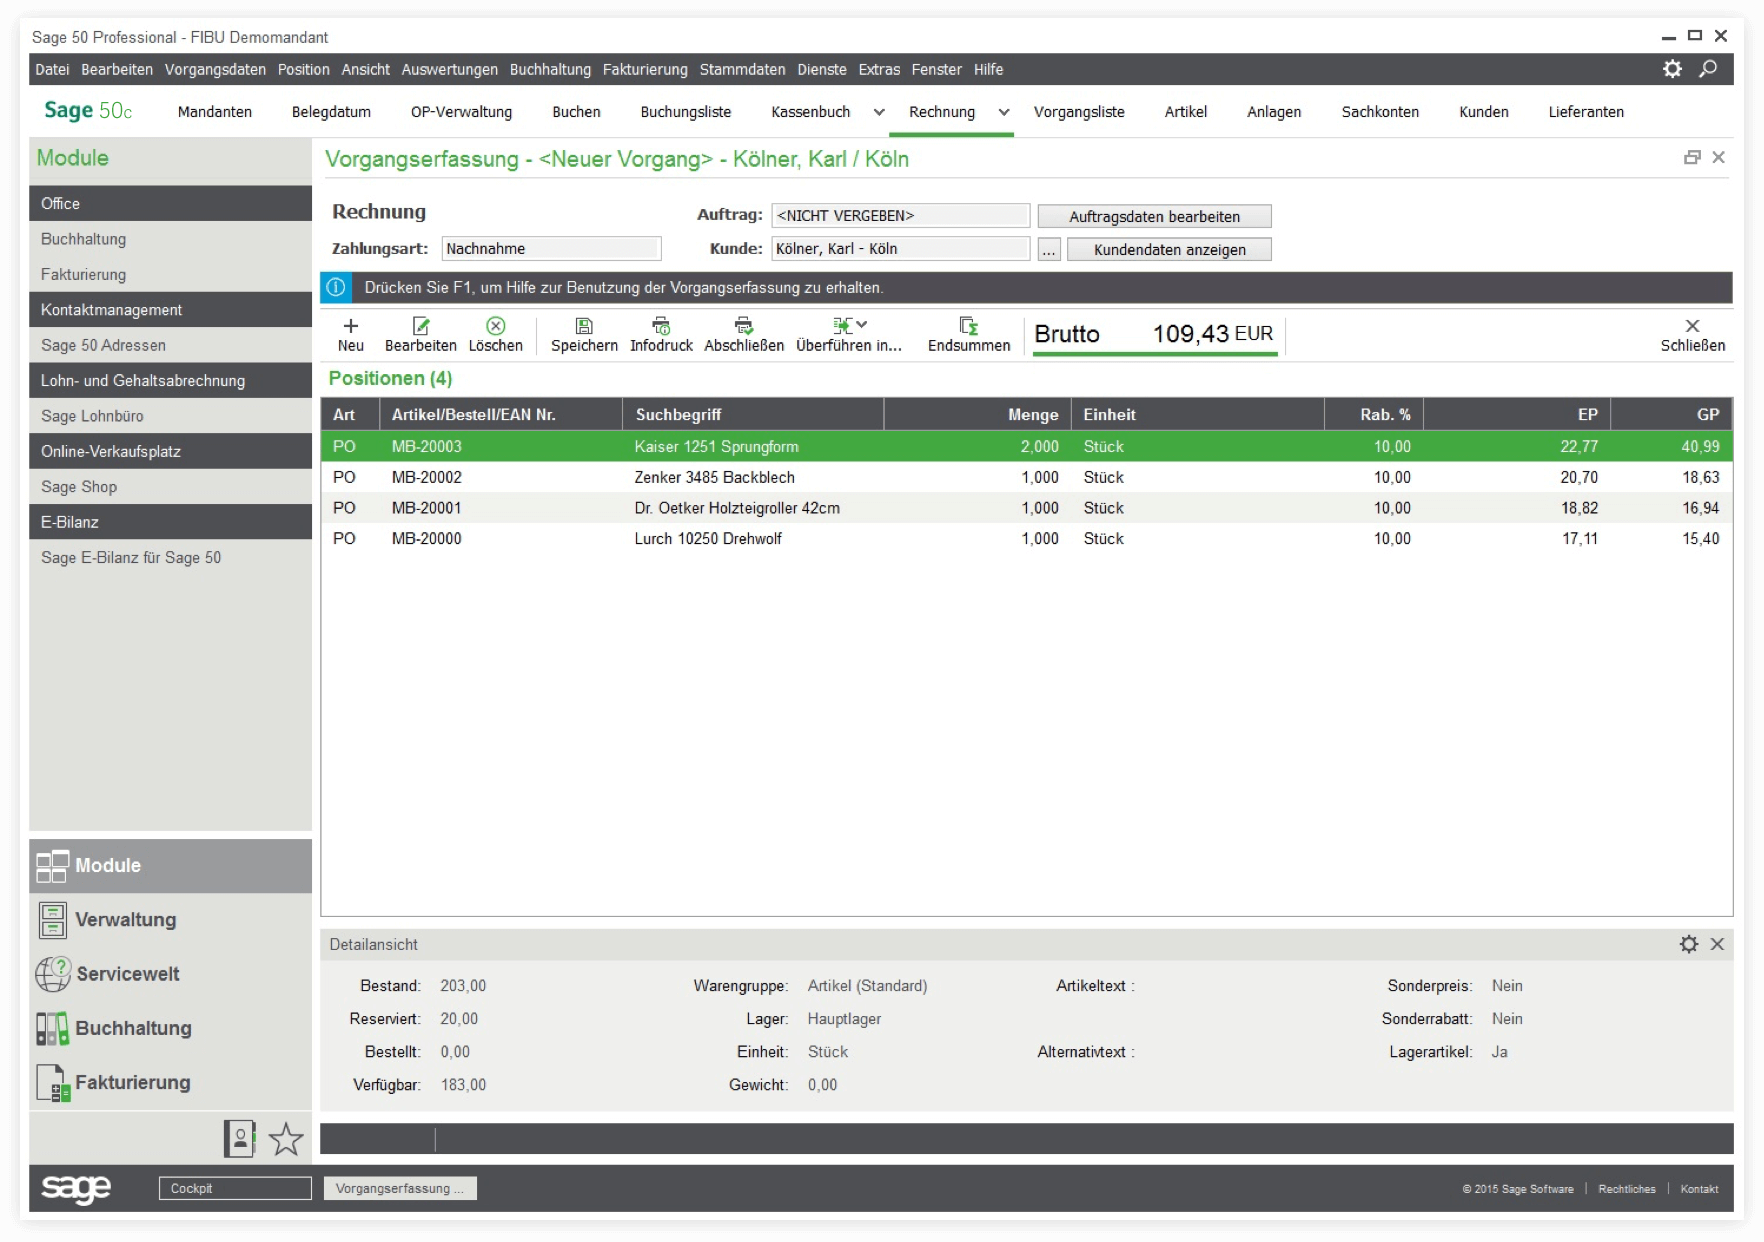Click the ... browse button next to Kunde
This screenshot has height=1242, width=1764.
pyautogui.click(x=1048, y=250)
